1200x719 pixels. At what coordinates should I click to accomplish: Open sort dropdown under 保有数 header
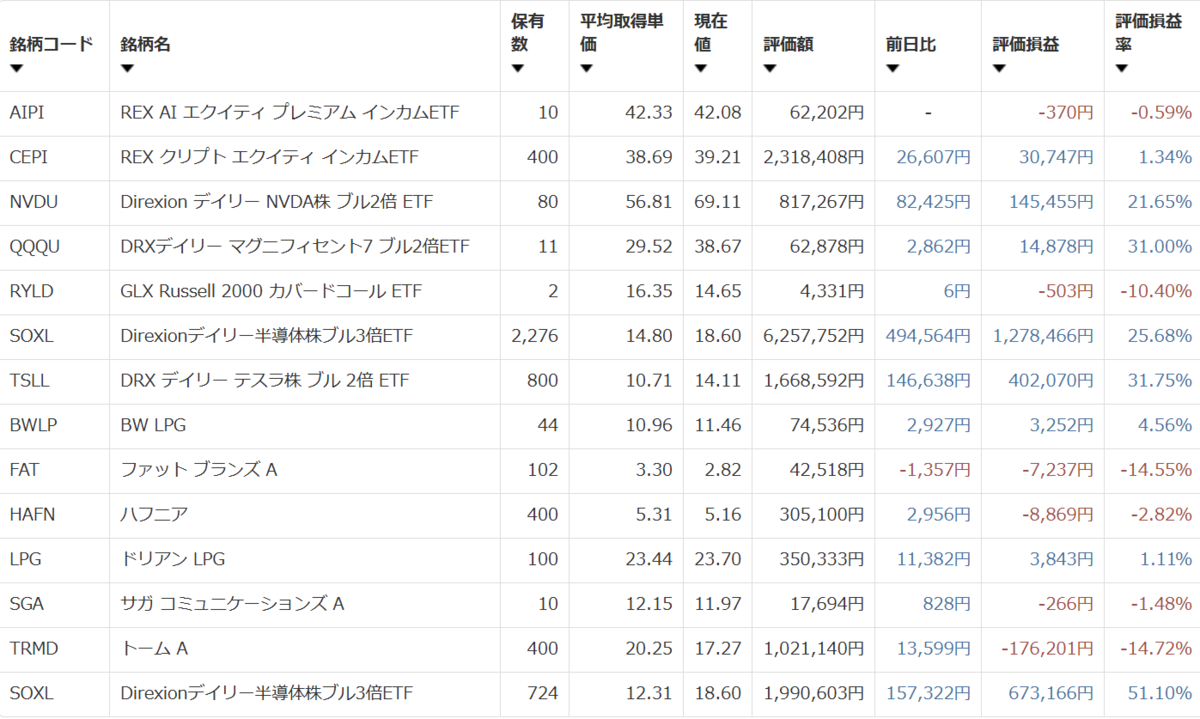pyautogui.click(x=517, y=69)
